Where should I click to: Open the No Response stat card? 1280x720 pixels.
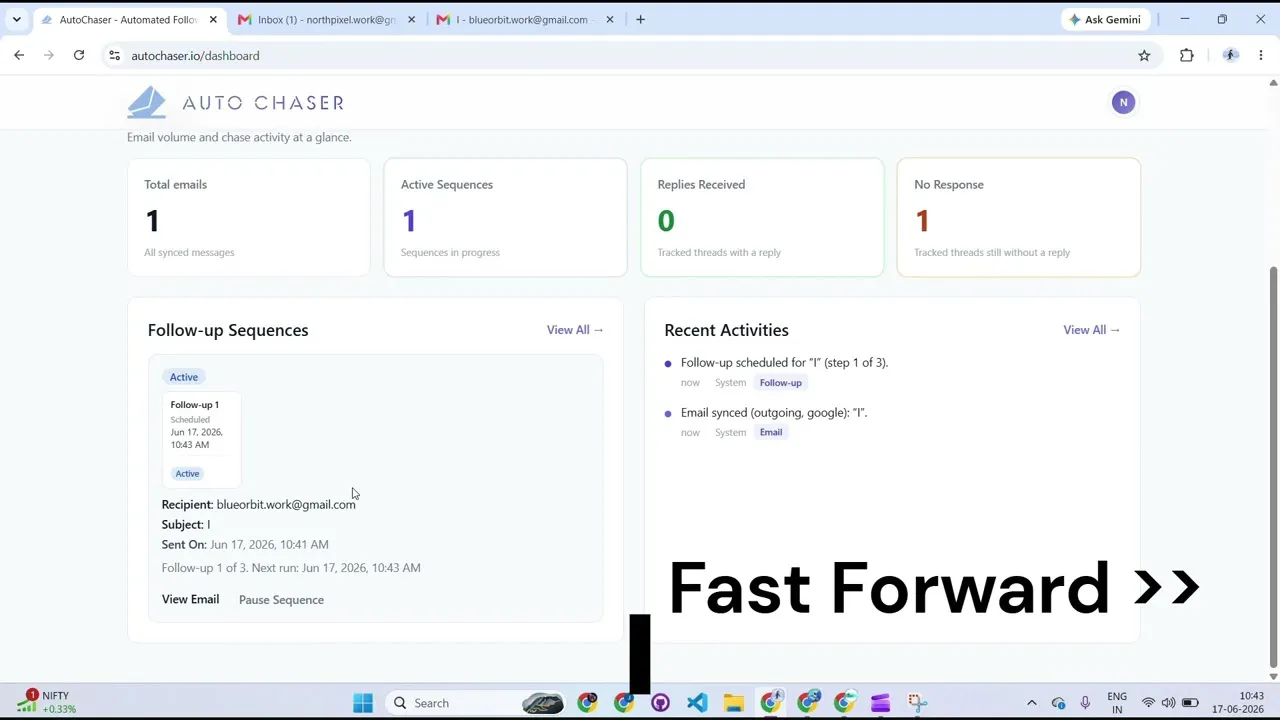click(1019, 217)
